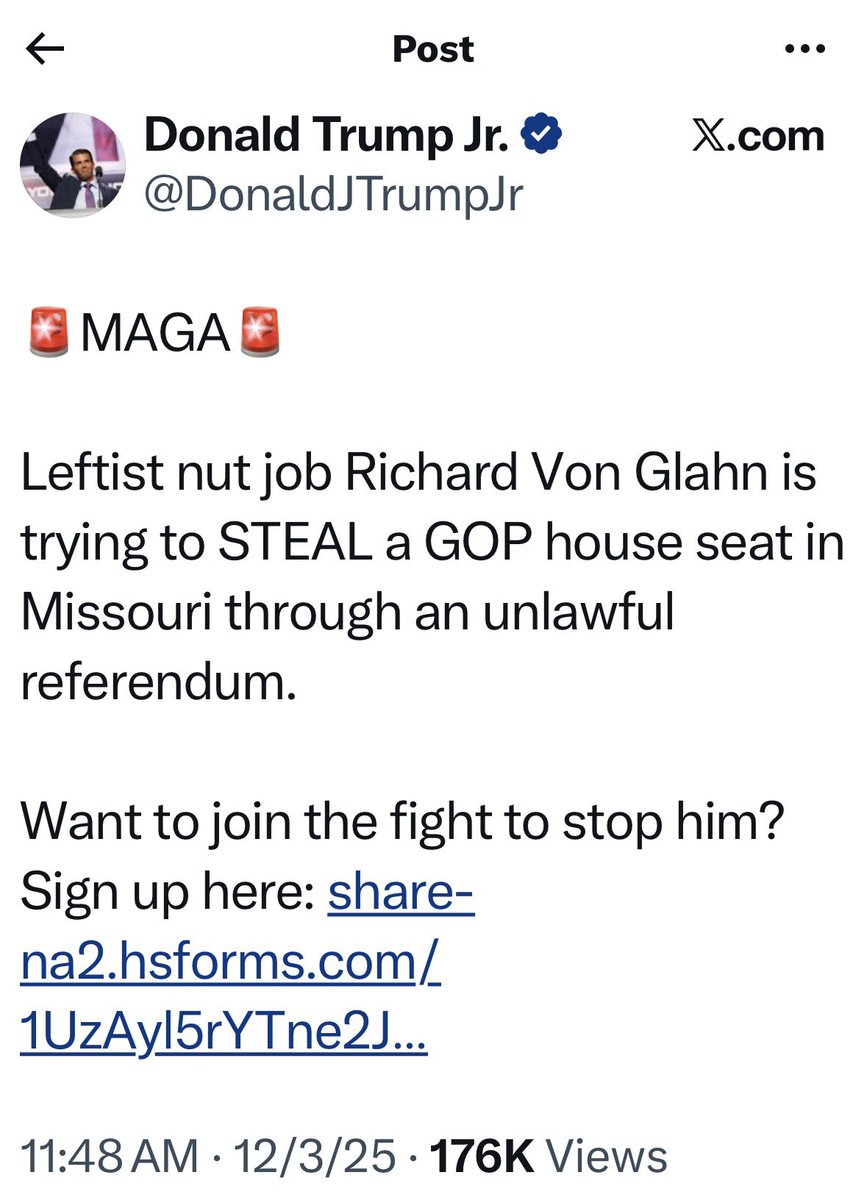Tap the back arrow icon
The height and width of the screenshot is (1200, 867).
point(48,49)
